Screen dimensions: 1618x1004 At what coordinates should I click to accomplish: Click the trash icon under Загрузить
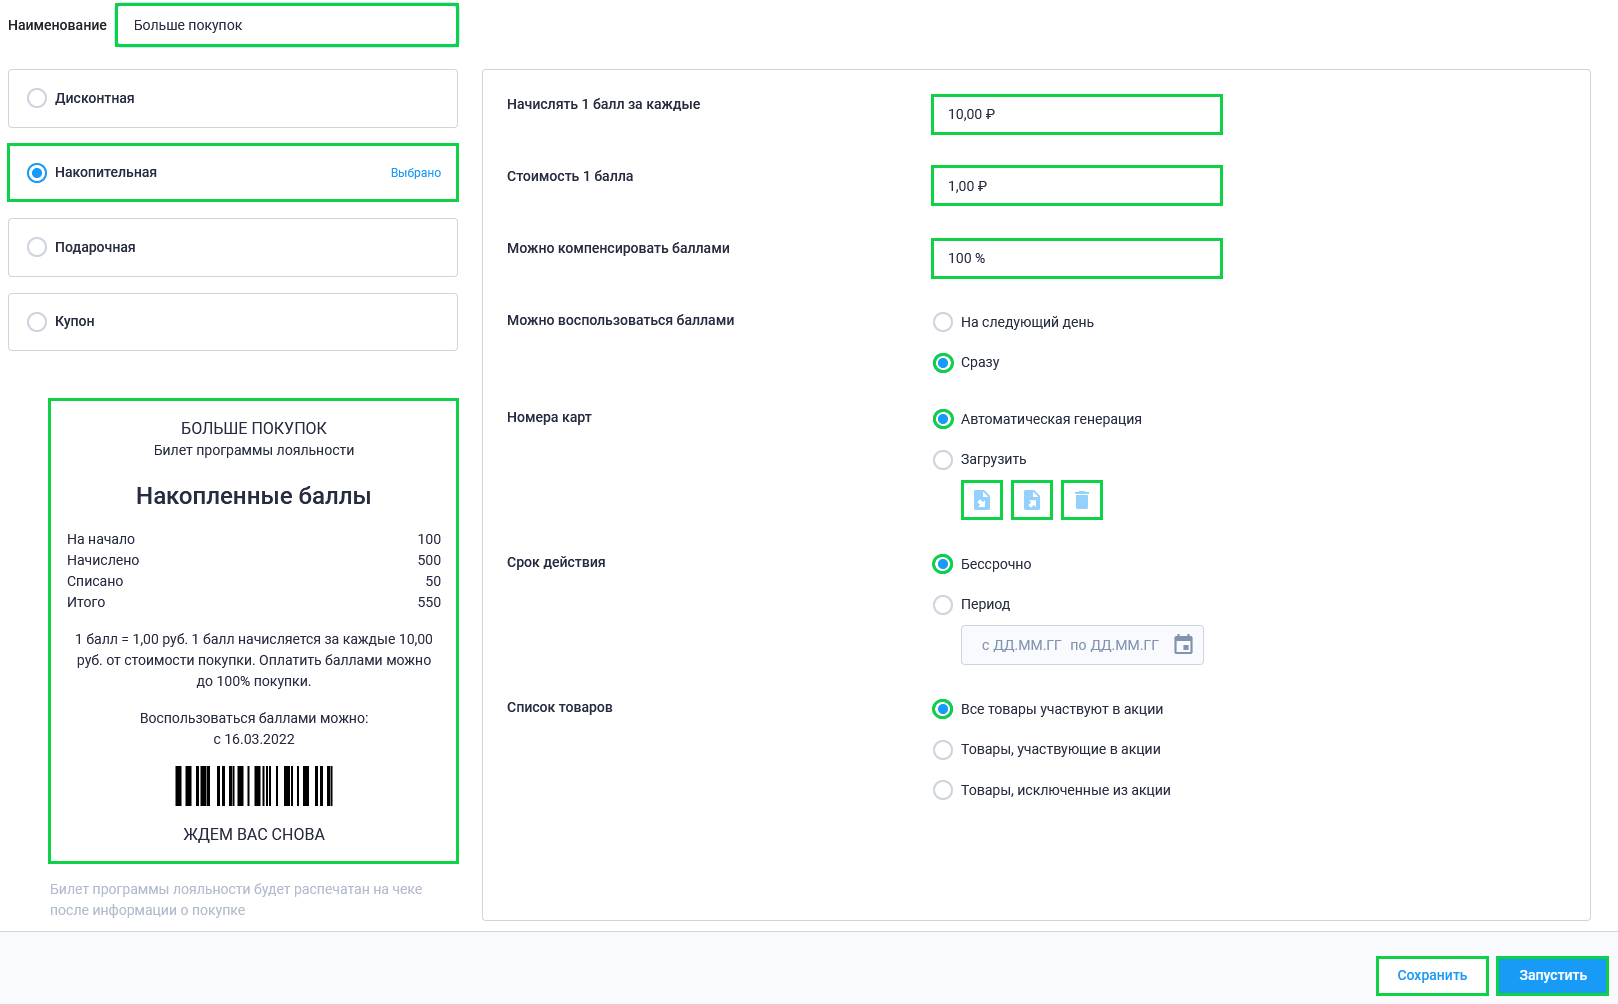pos(1082,500)
